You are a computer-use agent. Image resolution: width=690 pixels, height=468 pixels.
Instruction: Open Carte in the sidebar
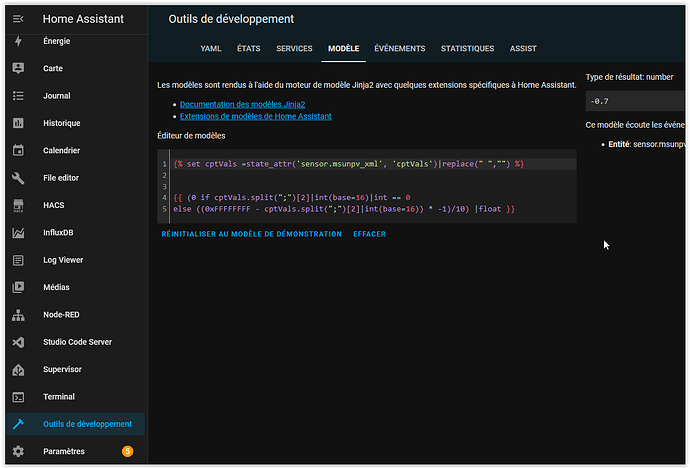[x=53, y=68]
